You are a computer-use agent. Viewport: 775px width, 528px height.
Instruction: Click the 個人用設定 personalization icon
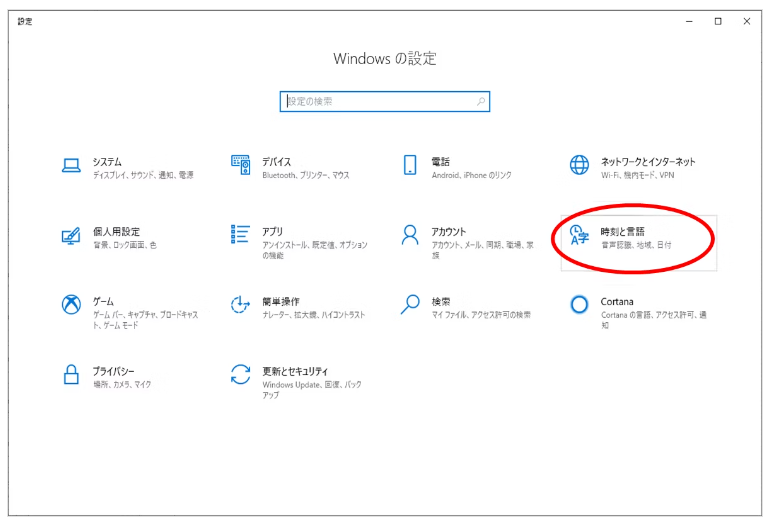(71, 235)
